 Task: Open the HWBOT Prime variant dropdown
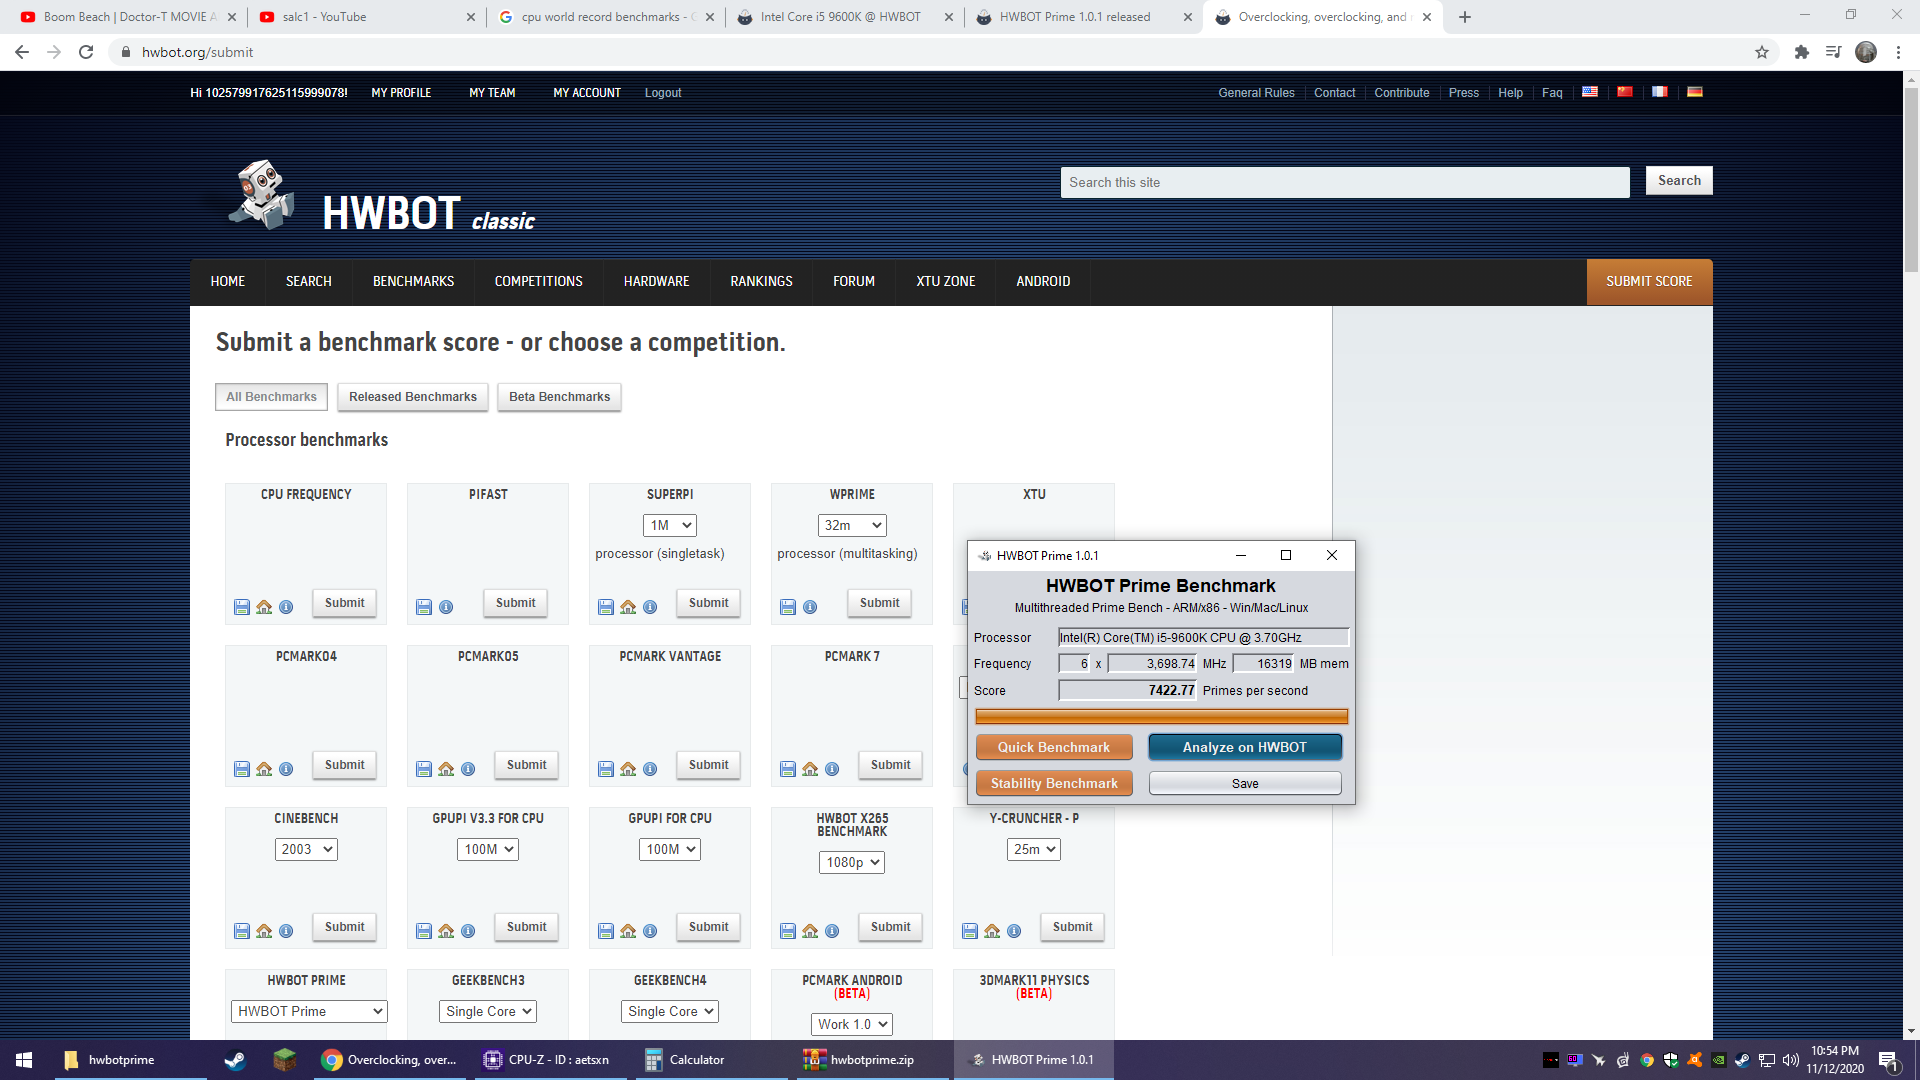pyautogui.click(x=309, y=1011)
